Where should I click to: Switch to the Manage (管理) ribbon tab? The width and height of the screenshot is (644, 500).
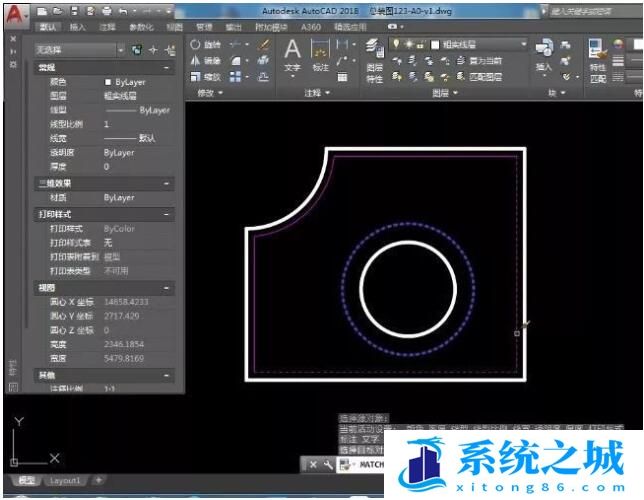tap(204, 28)
